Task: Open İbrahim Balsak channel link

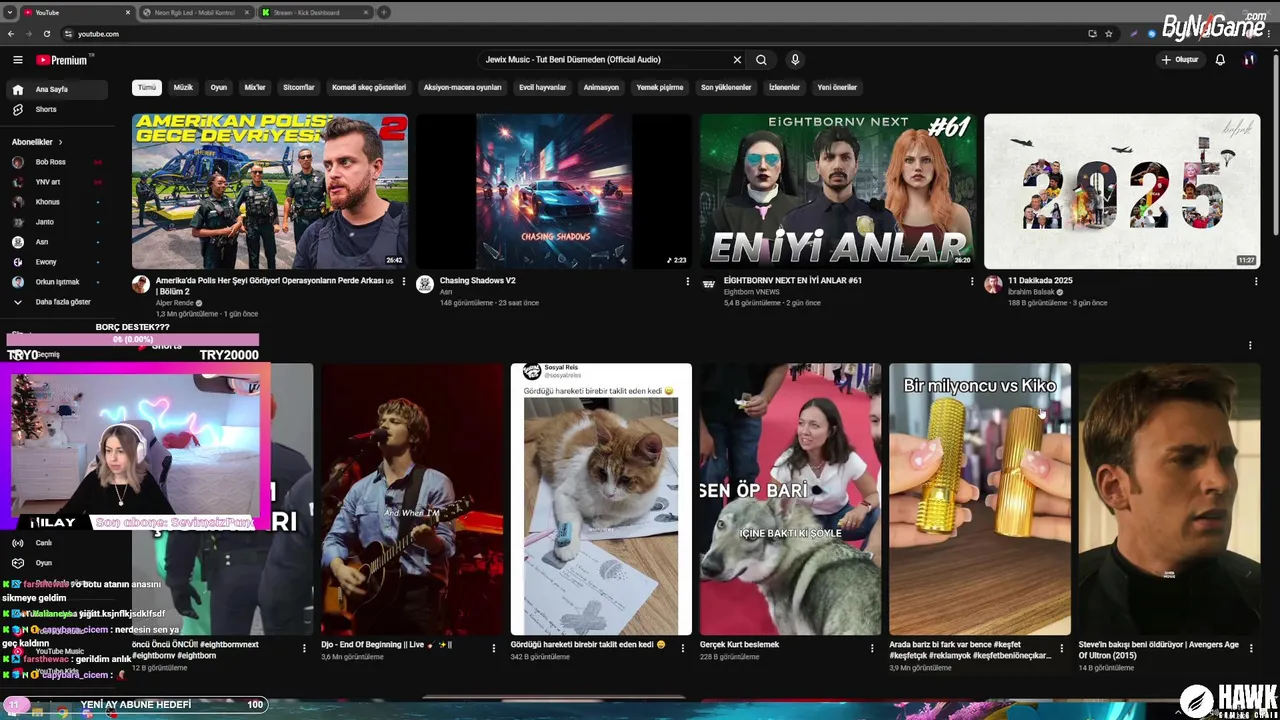Action: pyautogui.click(x=1033, y=292)
